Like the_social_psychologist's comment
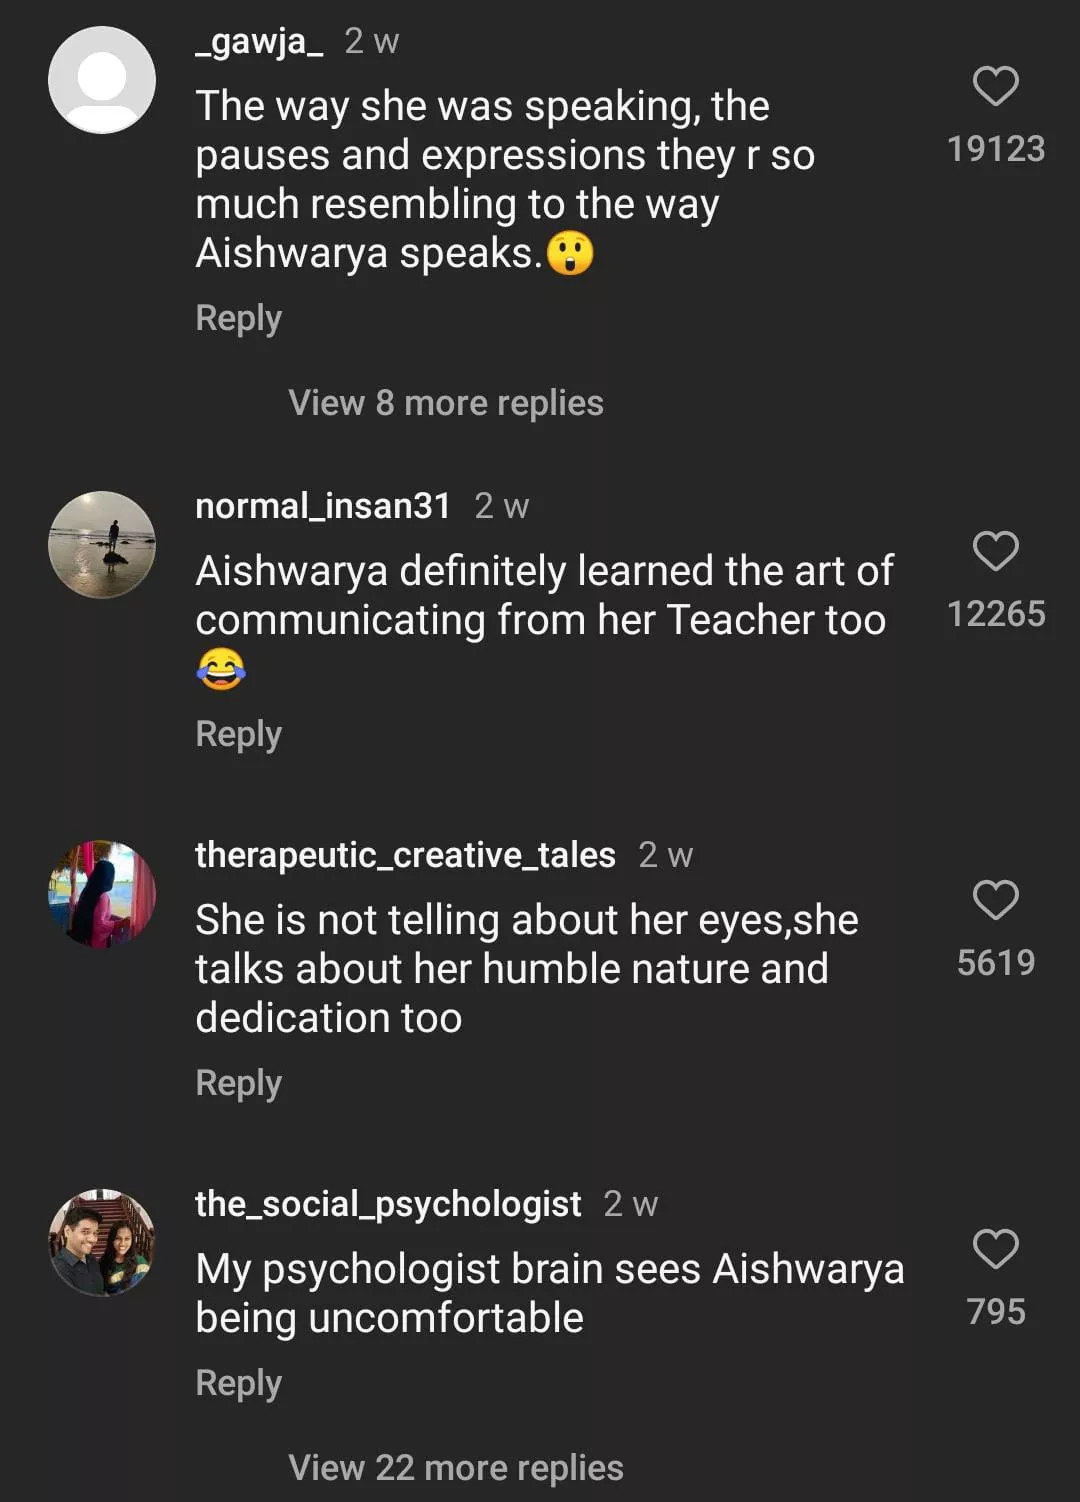 click(x=995, y=1249)
